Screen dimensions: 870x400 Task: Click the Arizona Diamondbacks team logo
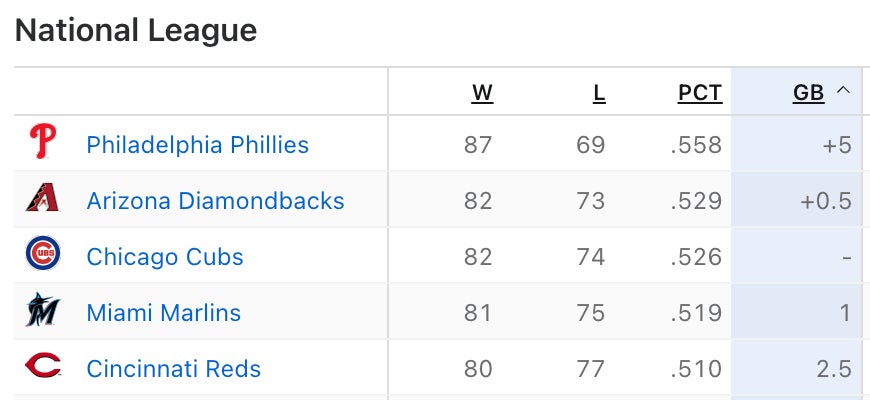pyautogui.click(x=43, y=200)
